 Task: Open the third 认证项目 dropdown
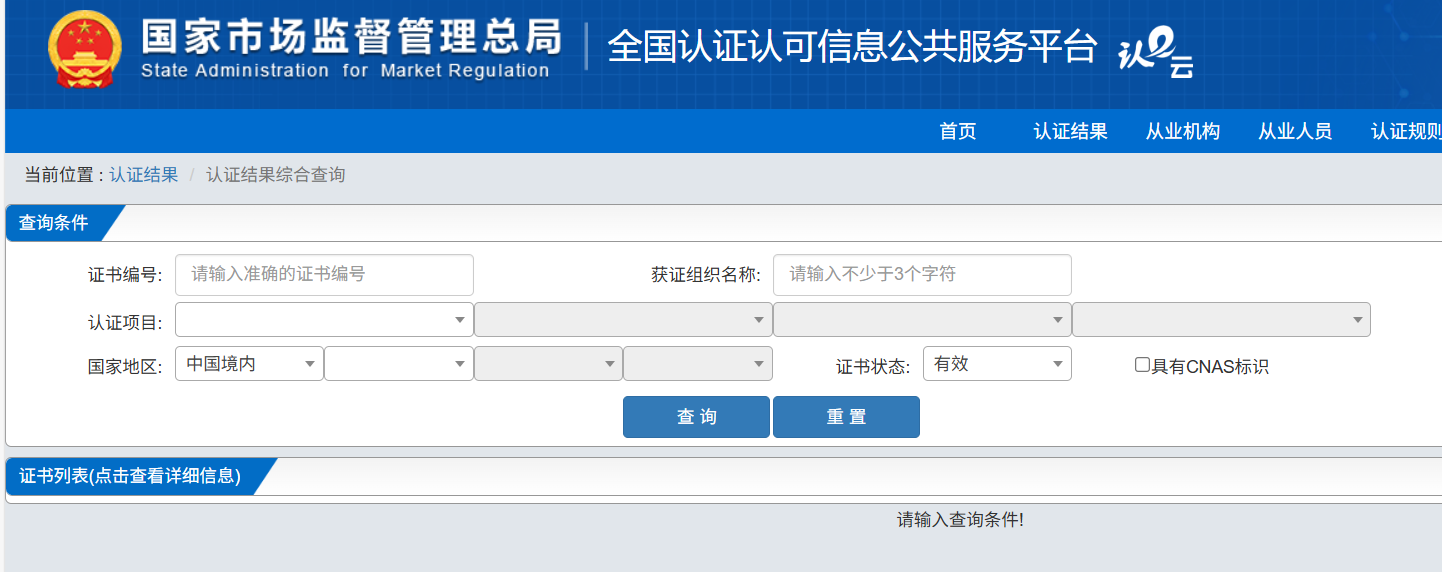click(x=921, y=320)
